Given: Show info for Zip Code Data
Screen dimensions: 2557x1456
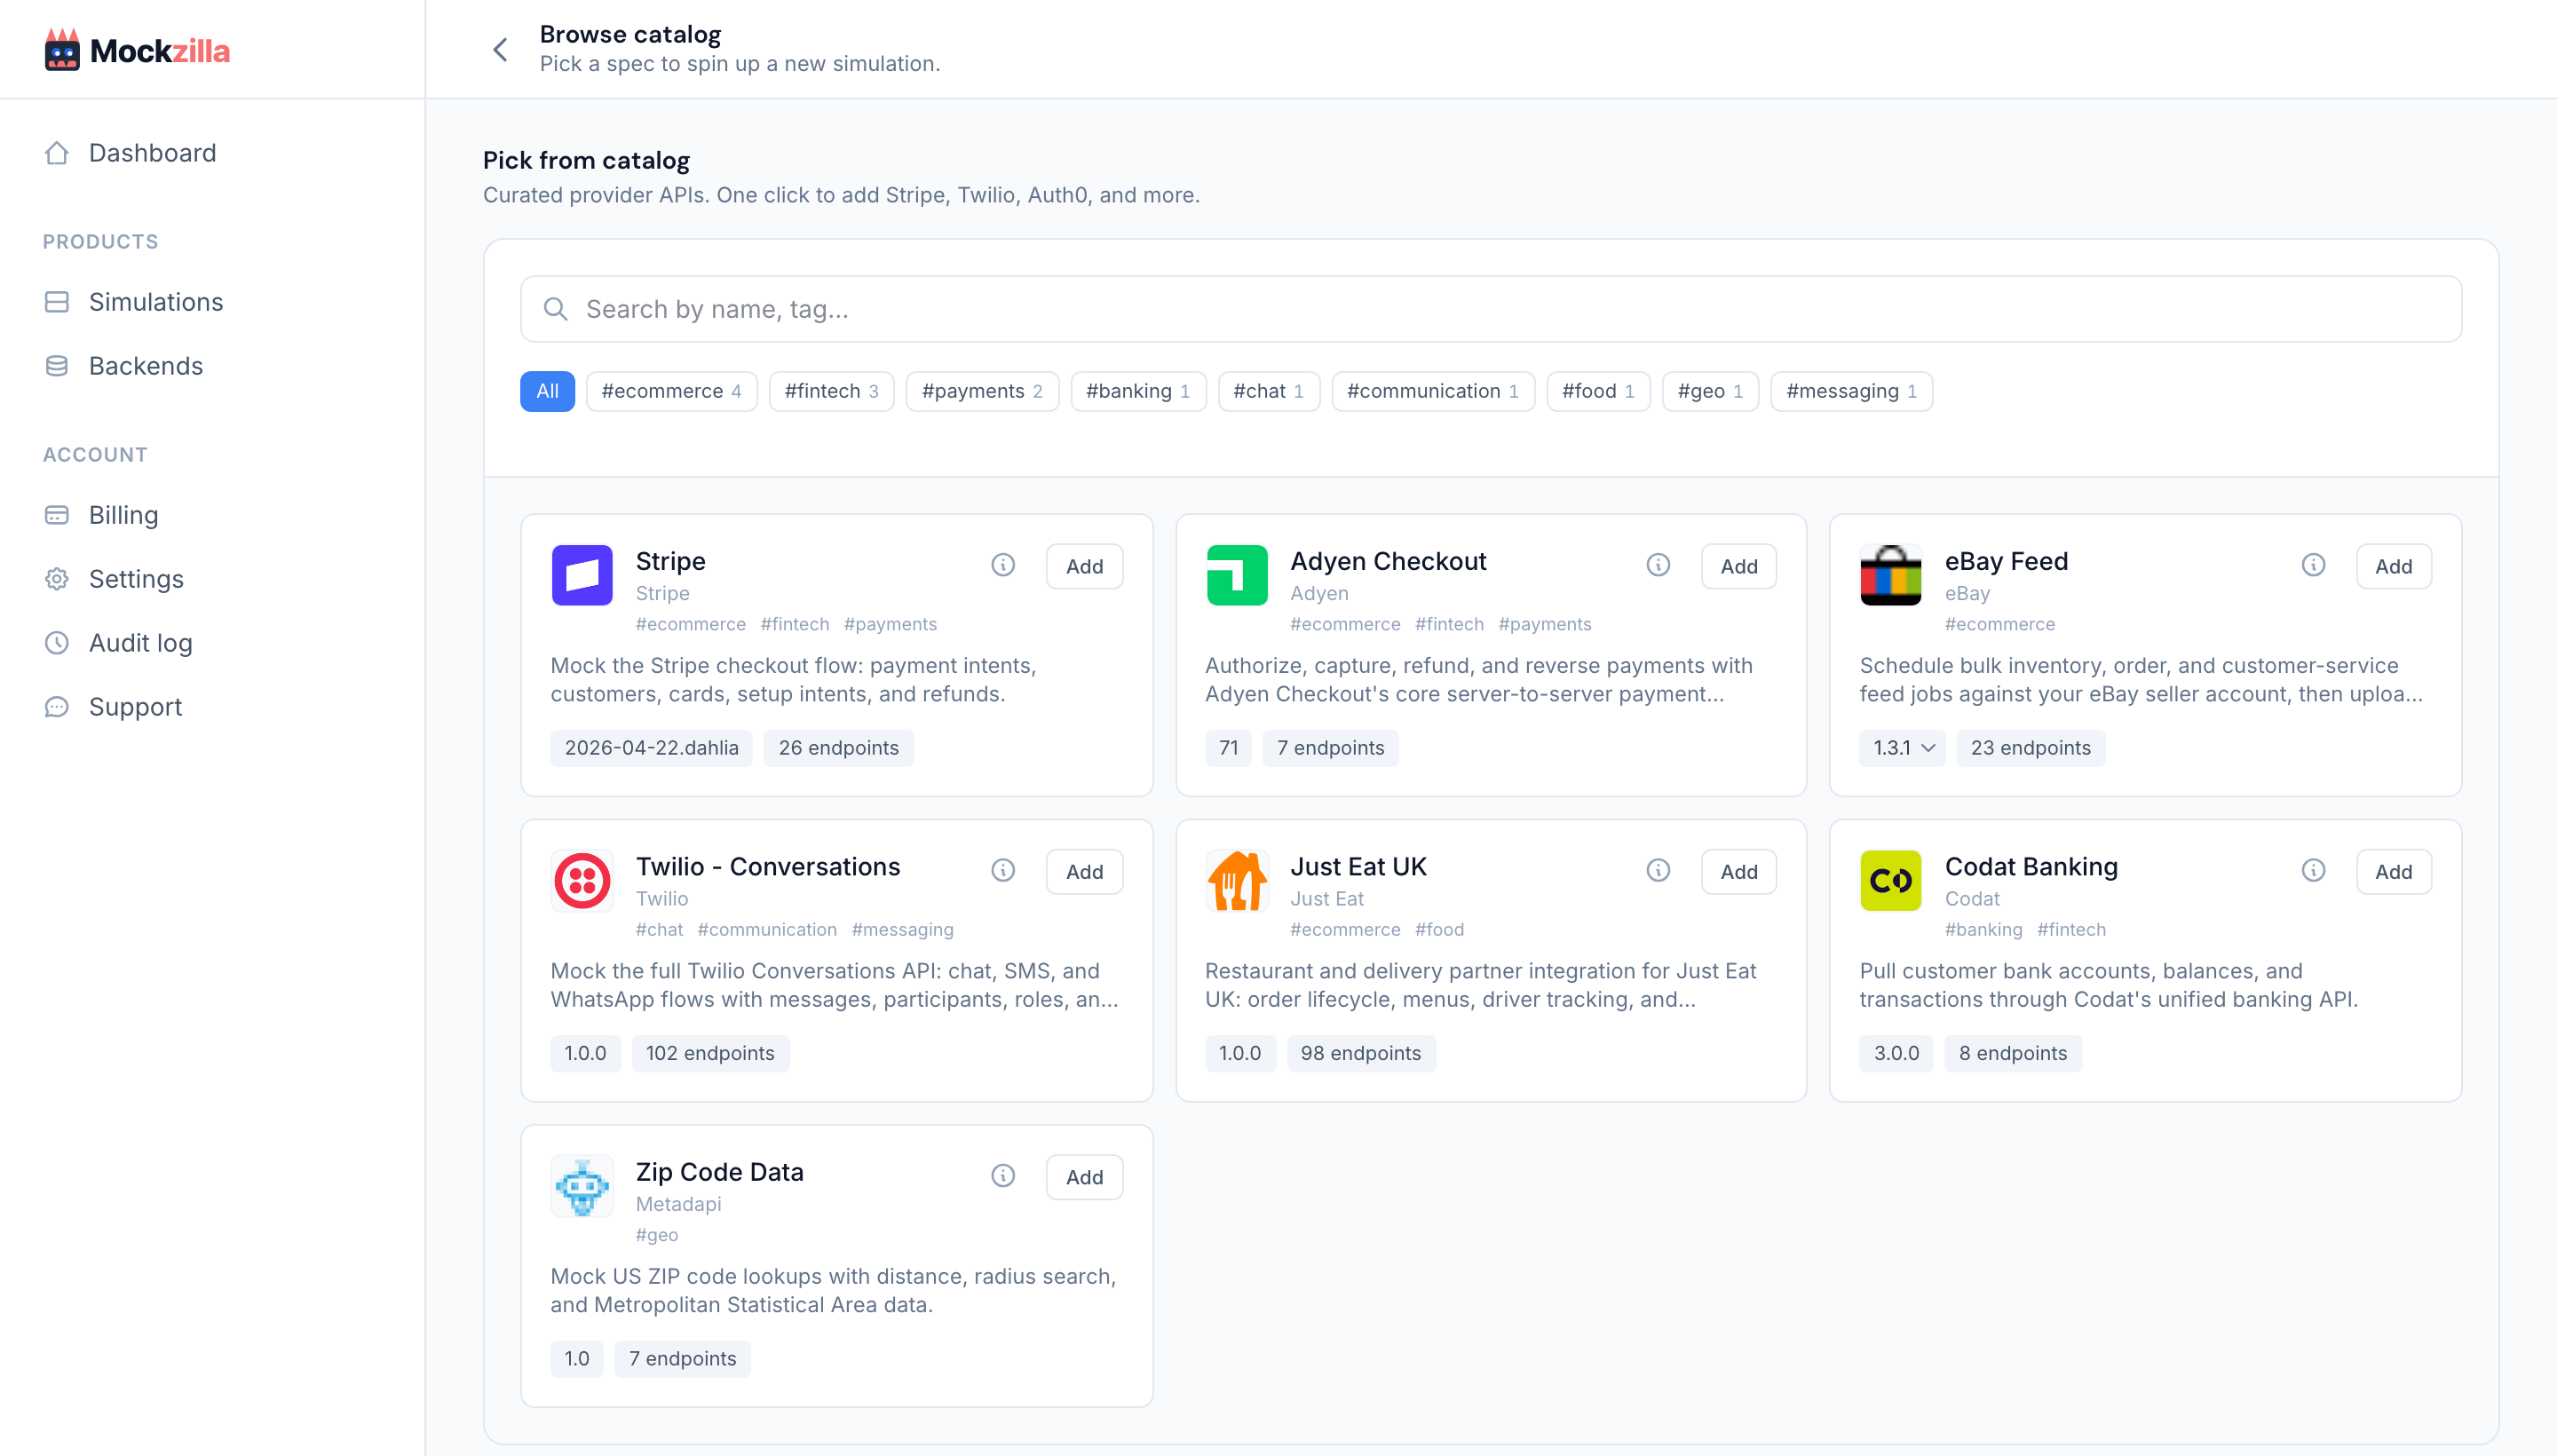Looking at the screenshot, I should 1003,1176.
